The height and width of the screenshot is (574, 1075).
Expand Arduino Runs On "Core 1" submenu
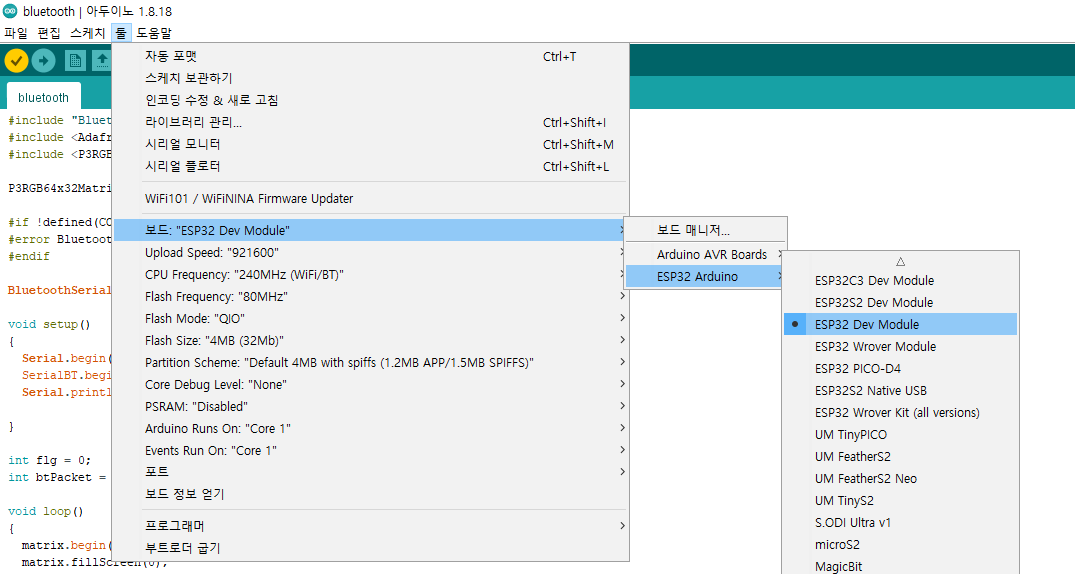(370, 428)
